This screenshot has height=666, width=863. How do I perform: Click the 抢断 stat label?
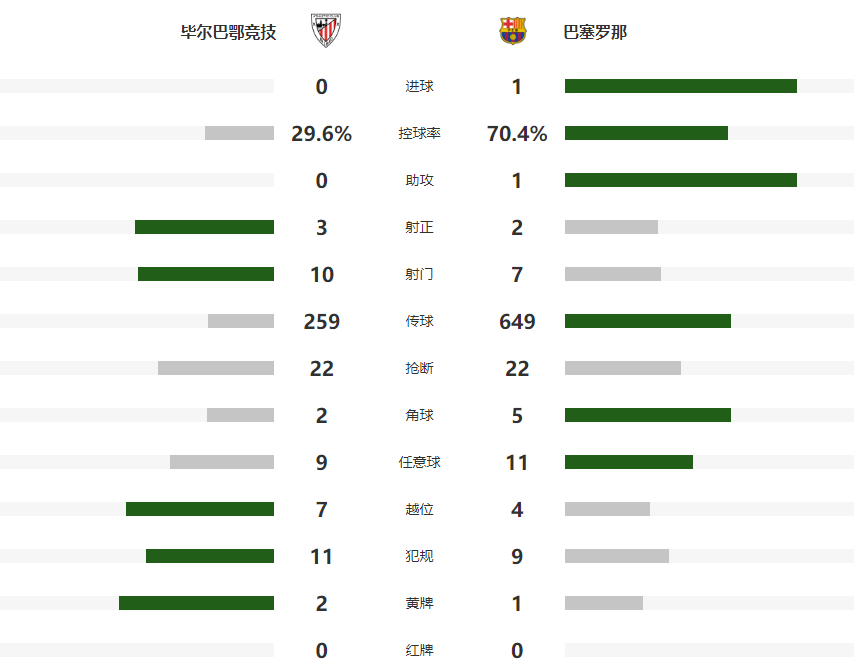(420, 369)
